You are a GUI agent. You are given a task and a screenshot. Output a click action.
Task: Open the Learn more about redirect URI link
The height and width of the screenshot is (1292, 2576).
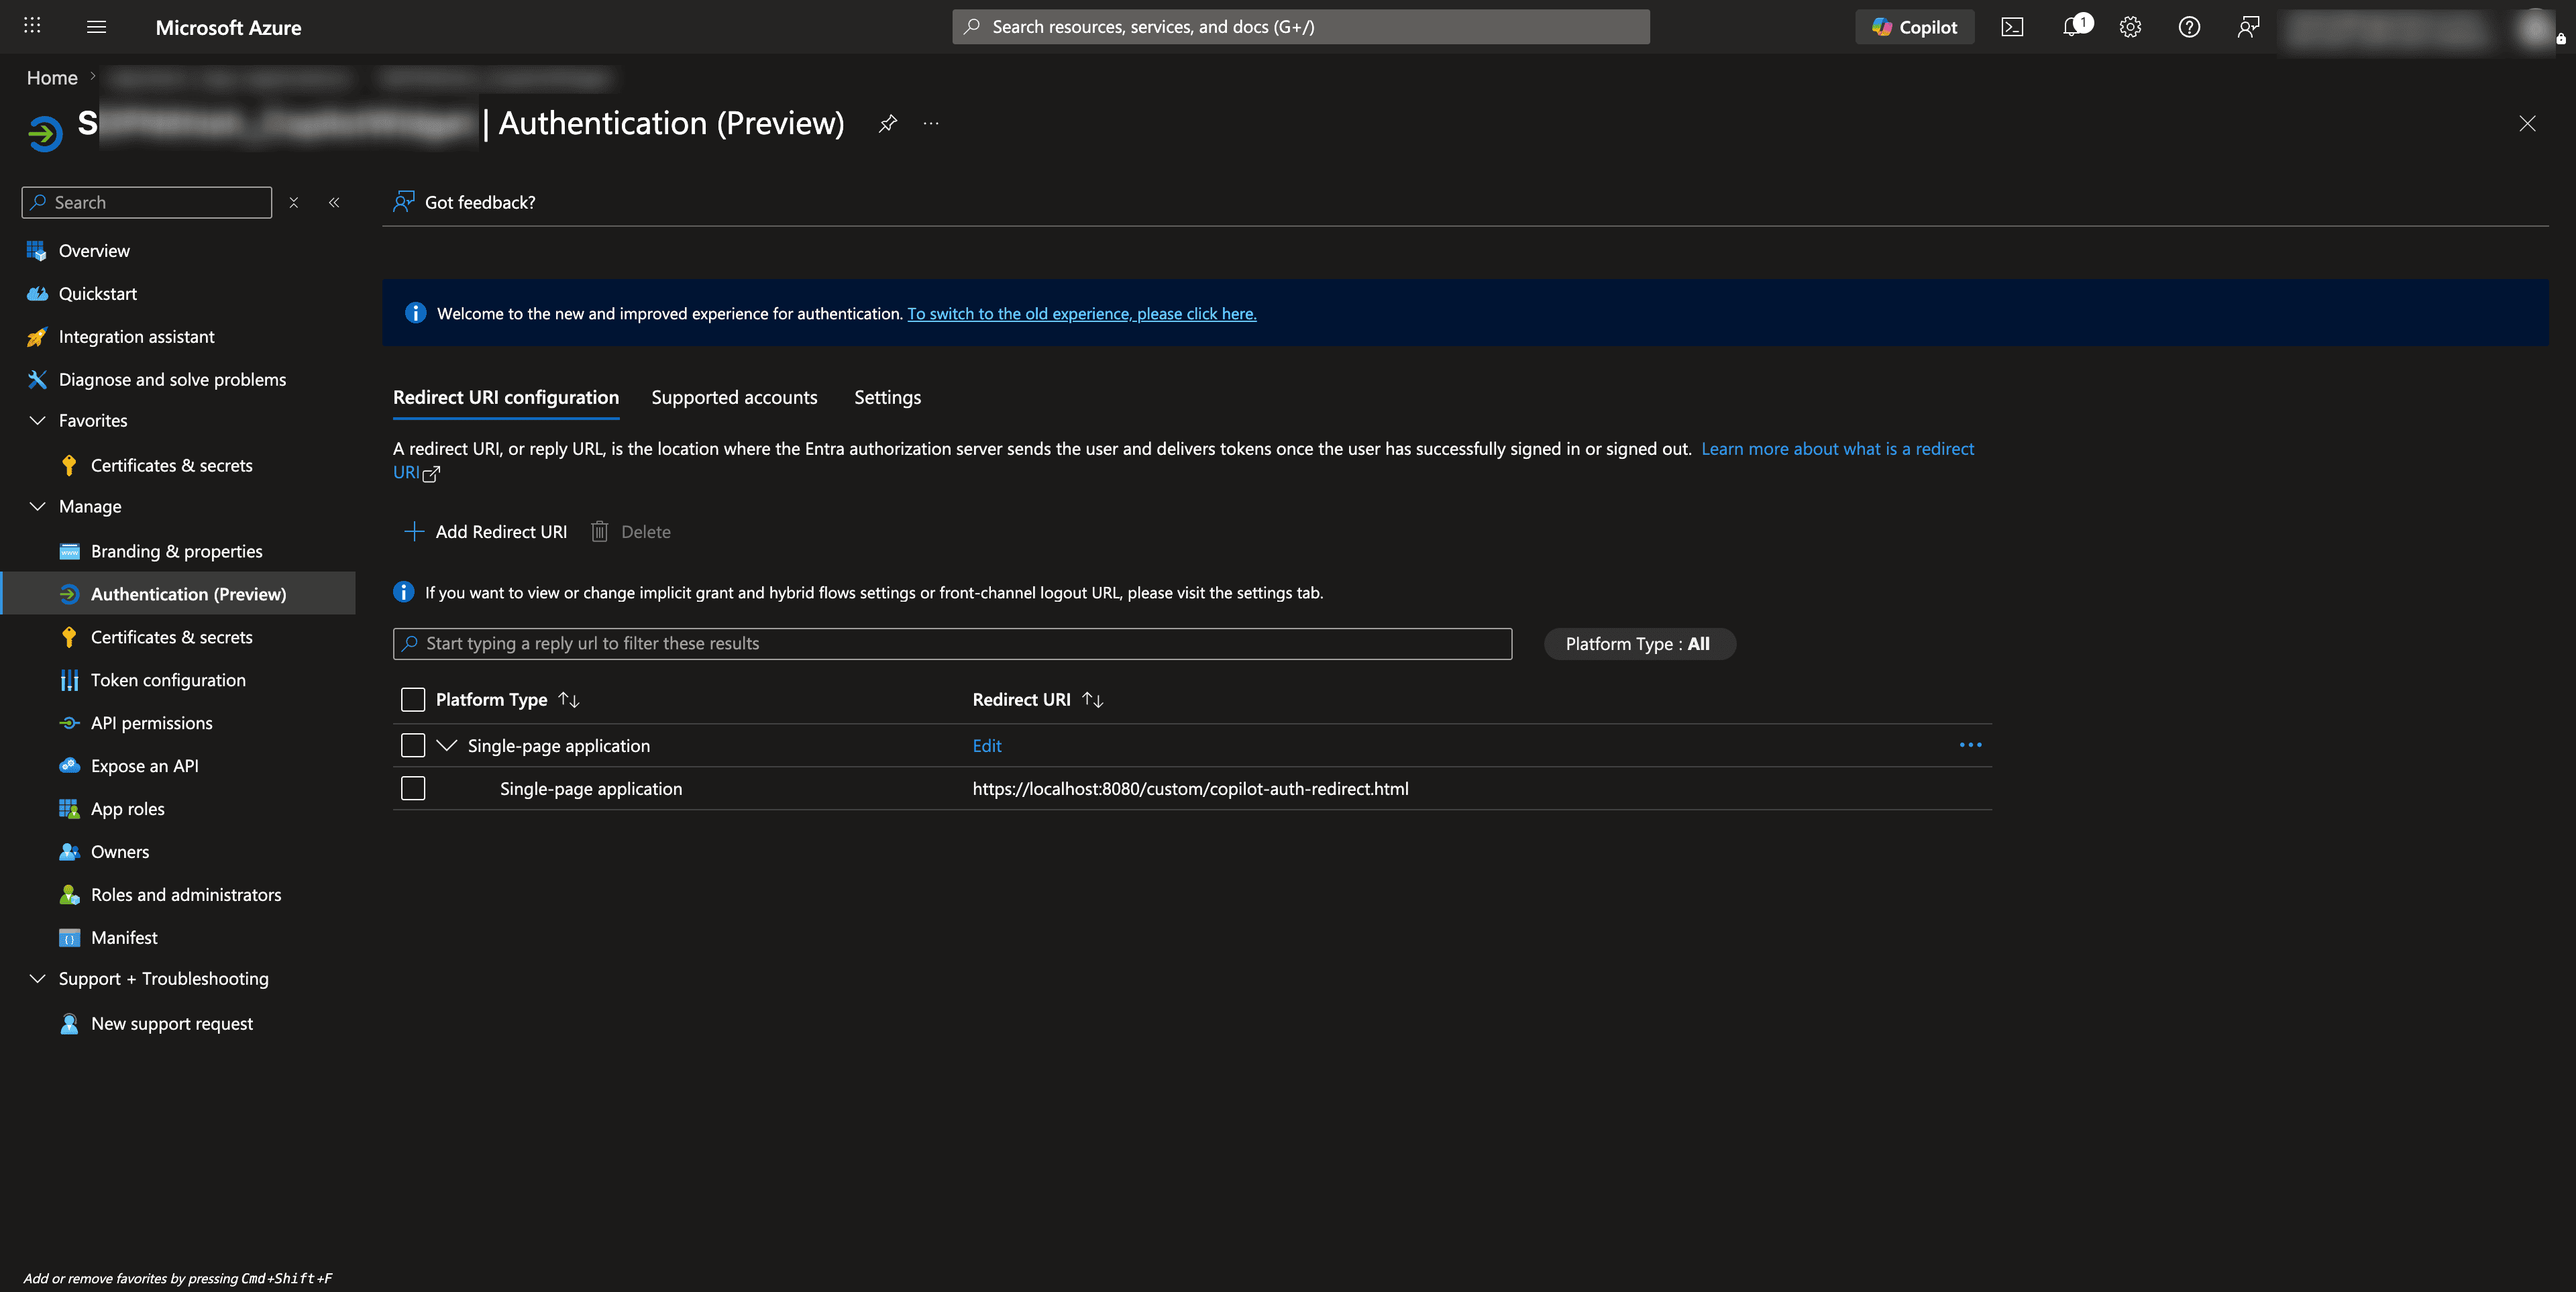pyautogui.click(x=1837, y=450)
